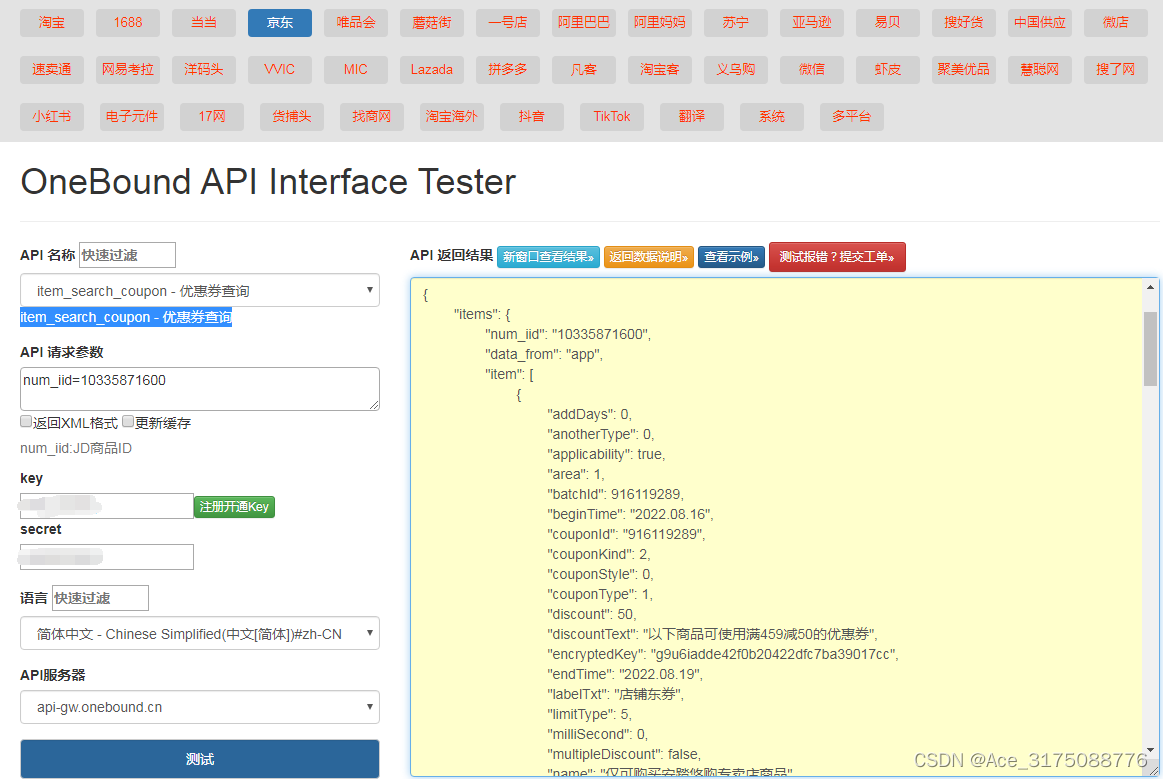
Task: Open the 义乌购 tab
Action: click(736, 70)
